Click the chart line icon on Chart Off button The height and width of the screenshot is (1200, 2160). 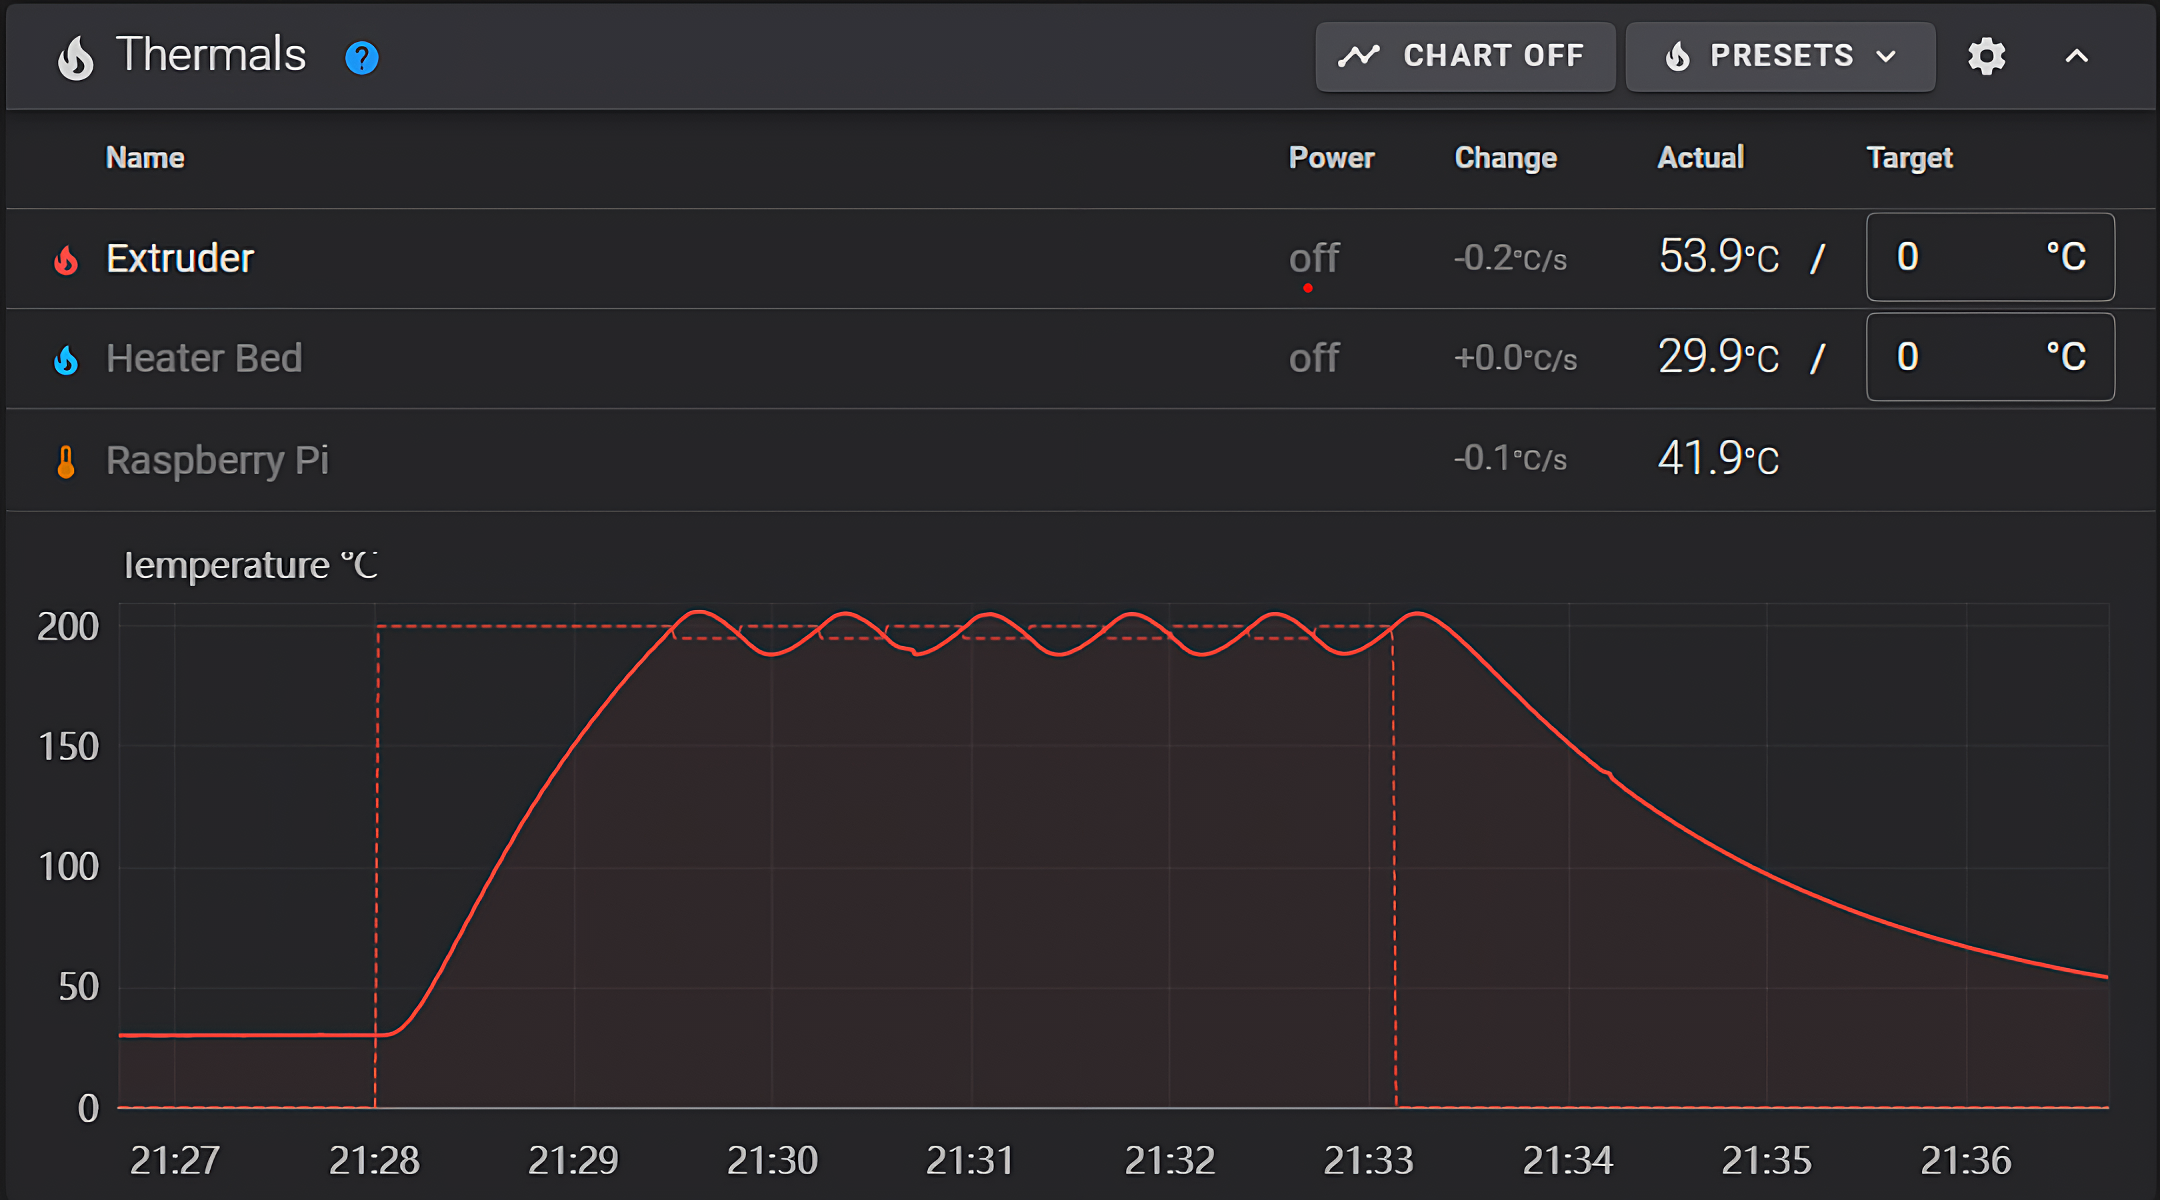point(1359,56)
